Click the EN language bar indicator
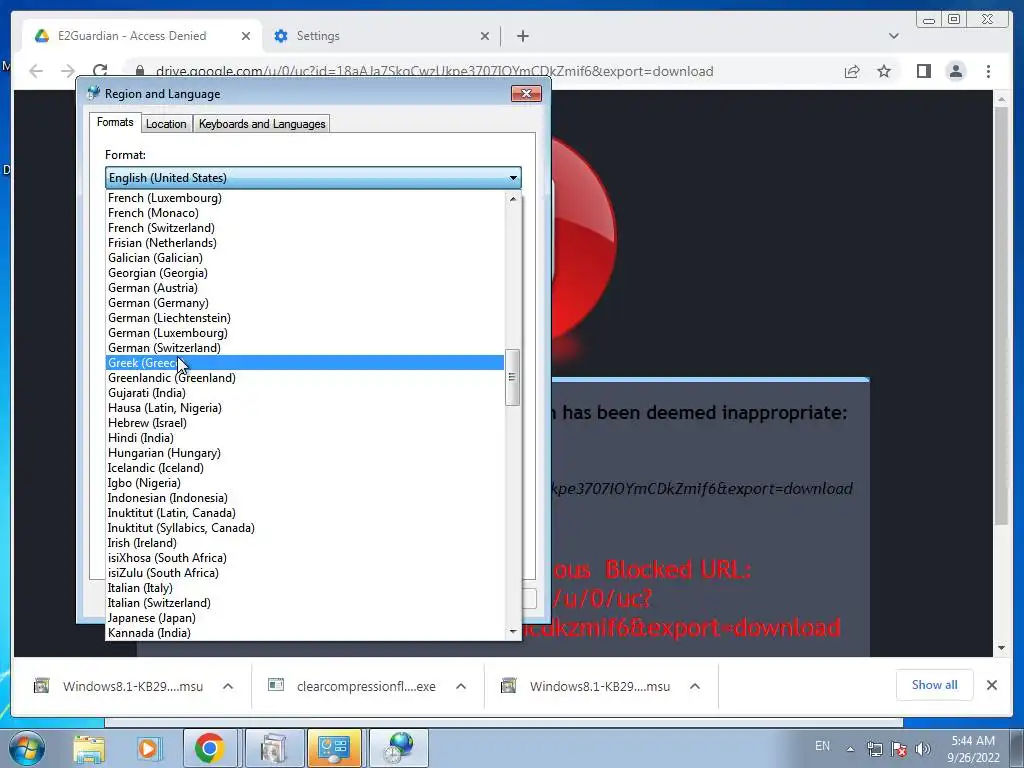Image resolution: width=1024 pixels, height=768 pixels. [x=822, y=746]
